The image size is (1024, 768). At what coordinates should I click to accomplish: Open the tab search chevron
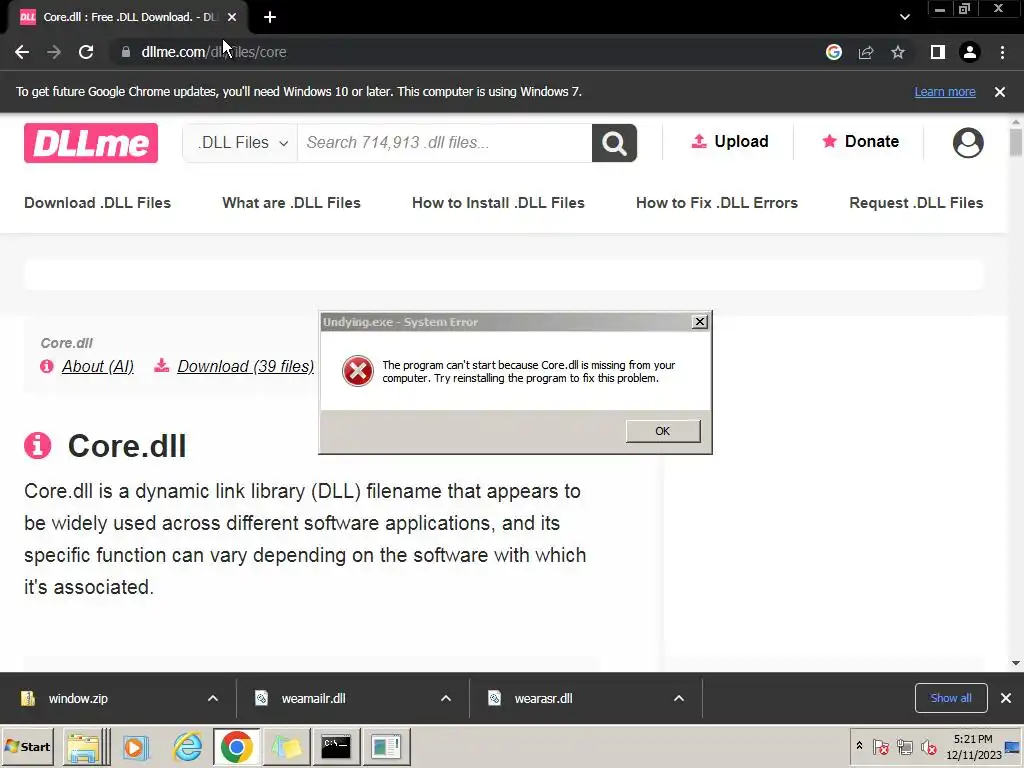pyautogui.click(x=904, y=17)
